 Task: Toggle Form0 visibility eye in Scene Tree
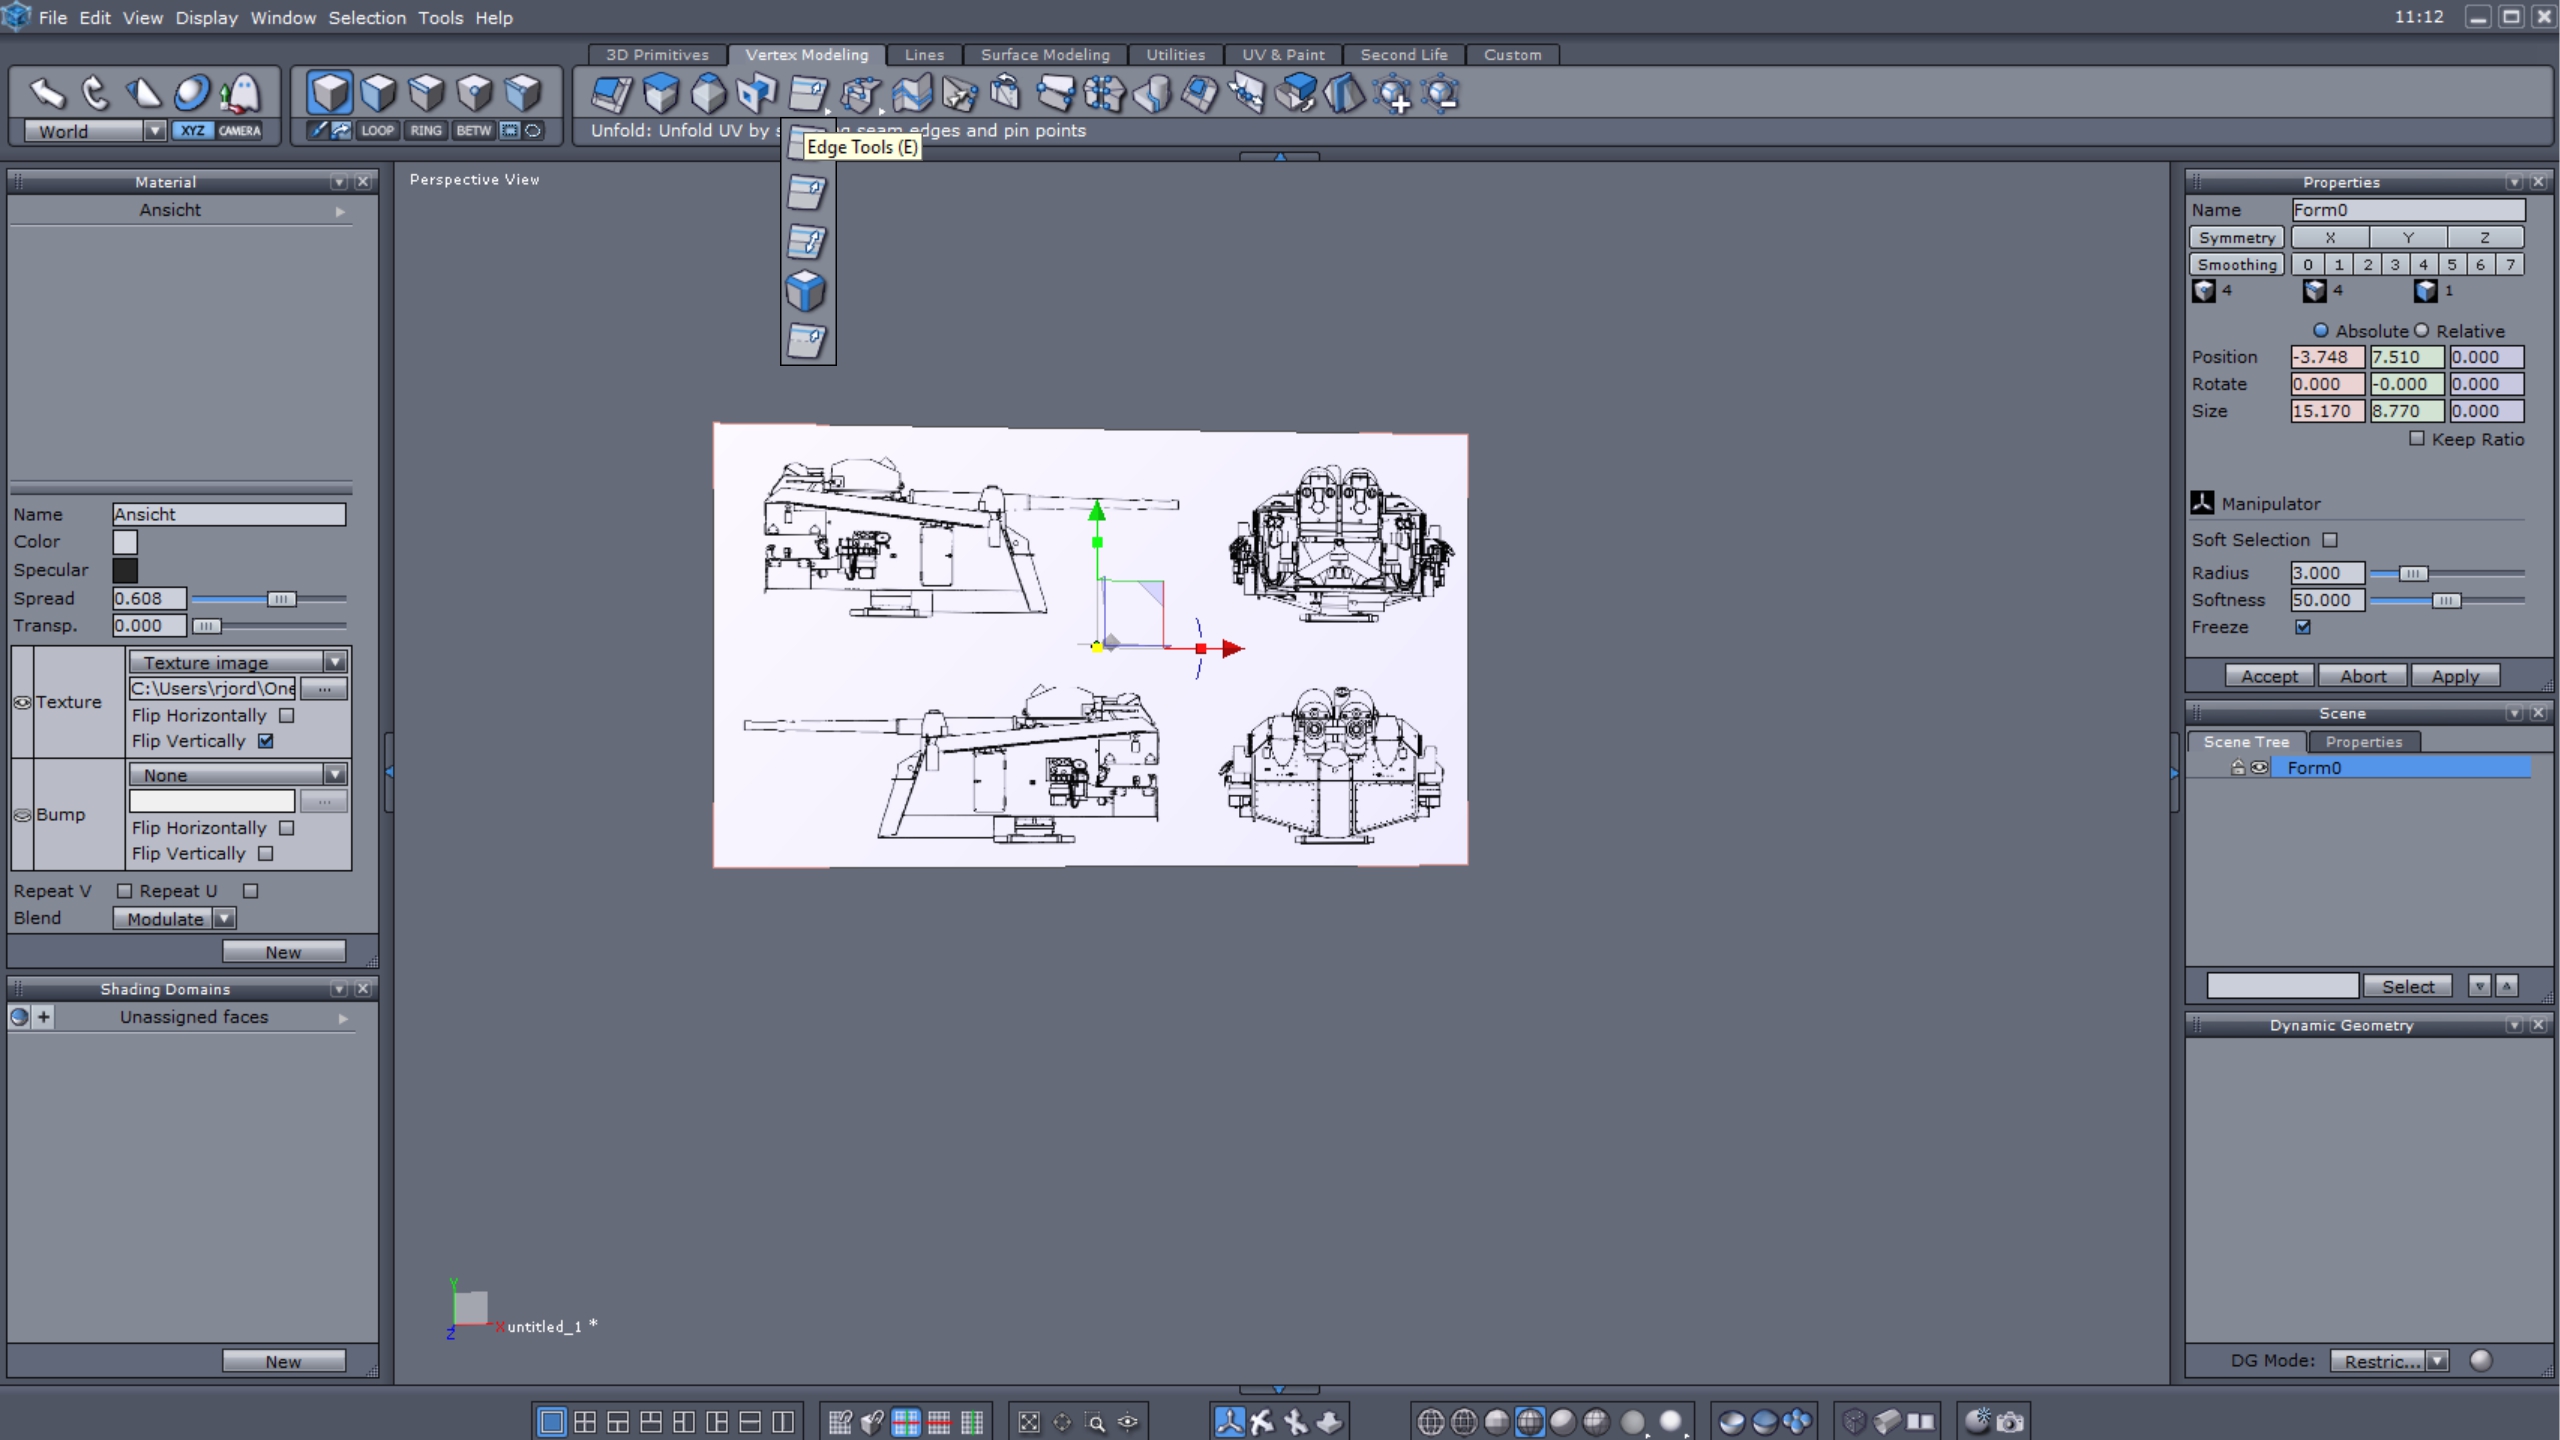coord(2259,767)
